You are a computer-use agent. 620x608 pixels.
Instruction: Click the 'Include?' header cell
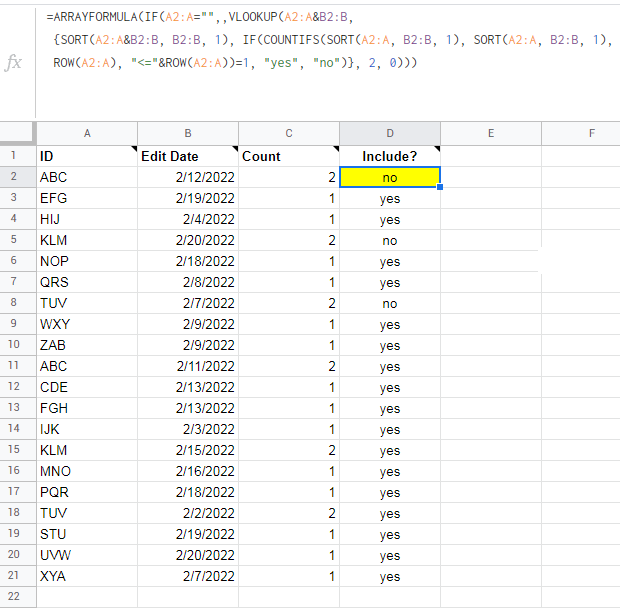390,156
